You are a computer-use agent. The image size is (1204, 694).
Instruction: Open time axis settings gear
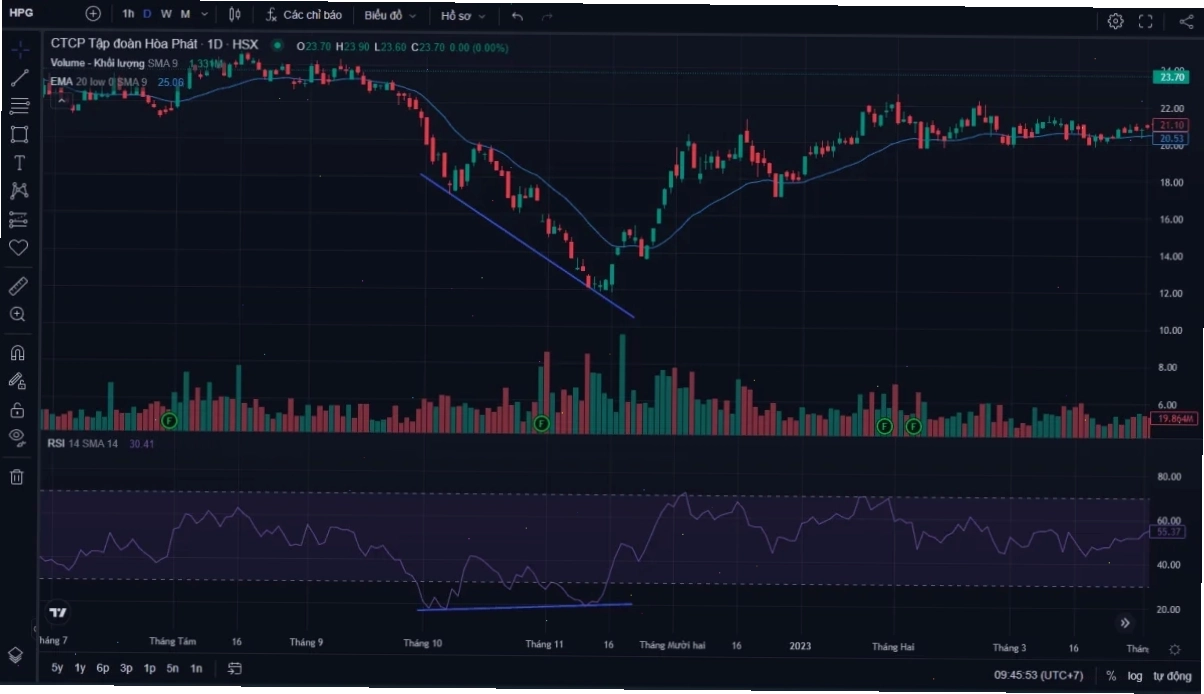[1175, 649]
